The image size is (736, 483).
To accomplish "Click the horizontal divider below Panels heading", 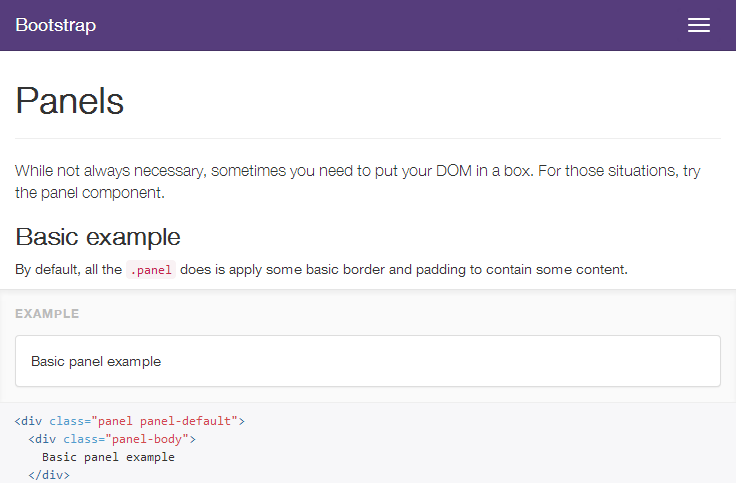I will [x=367, y=138].
